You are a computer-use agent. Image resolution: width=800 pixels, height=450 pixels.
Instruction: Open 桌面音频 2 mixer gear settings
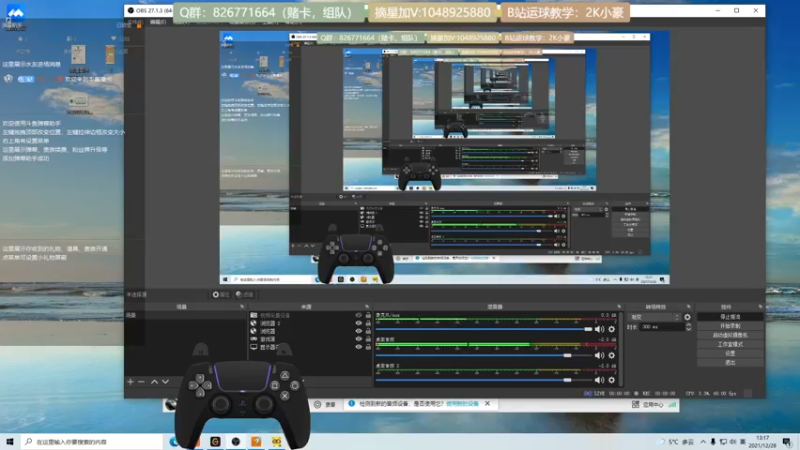point(612,380)
